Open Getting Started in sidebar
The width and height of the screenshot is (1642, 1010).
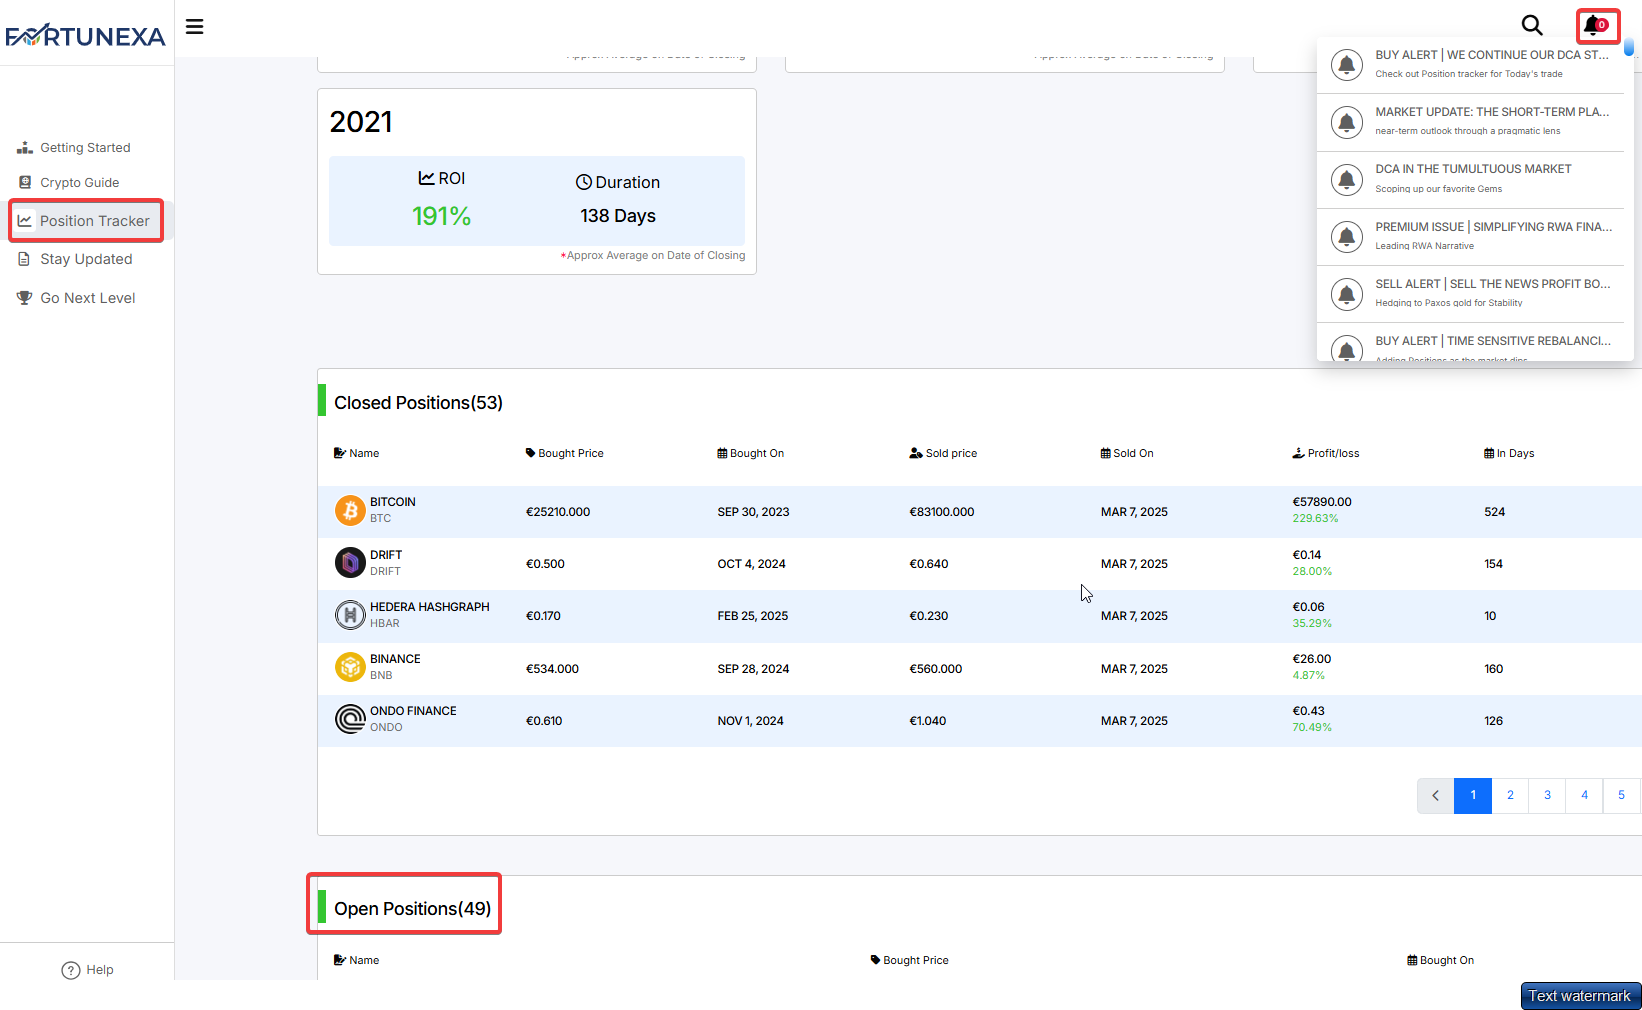tap(75, 148)
